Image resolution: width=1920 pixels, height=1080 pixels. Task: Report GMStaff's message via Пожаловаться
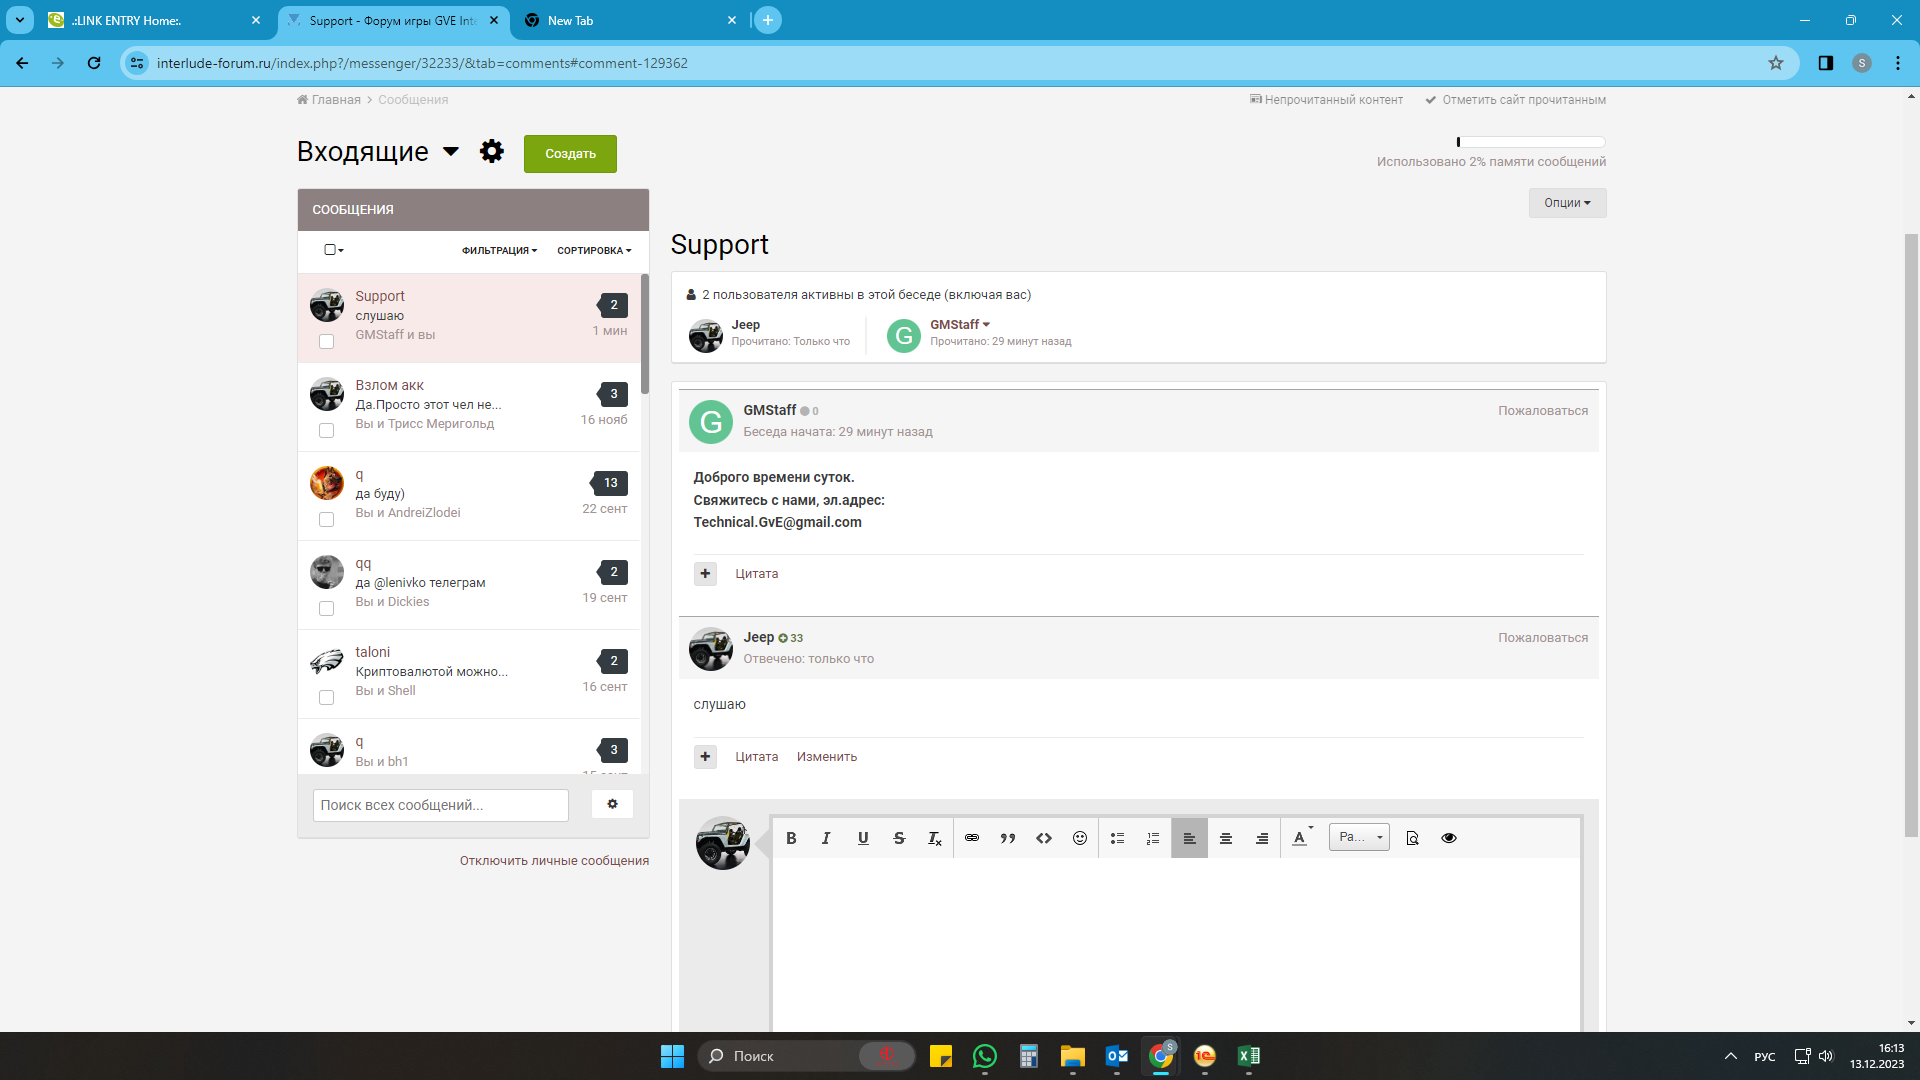(1543, 411)
